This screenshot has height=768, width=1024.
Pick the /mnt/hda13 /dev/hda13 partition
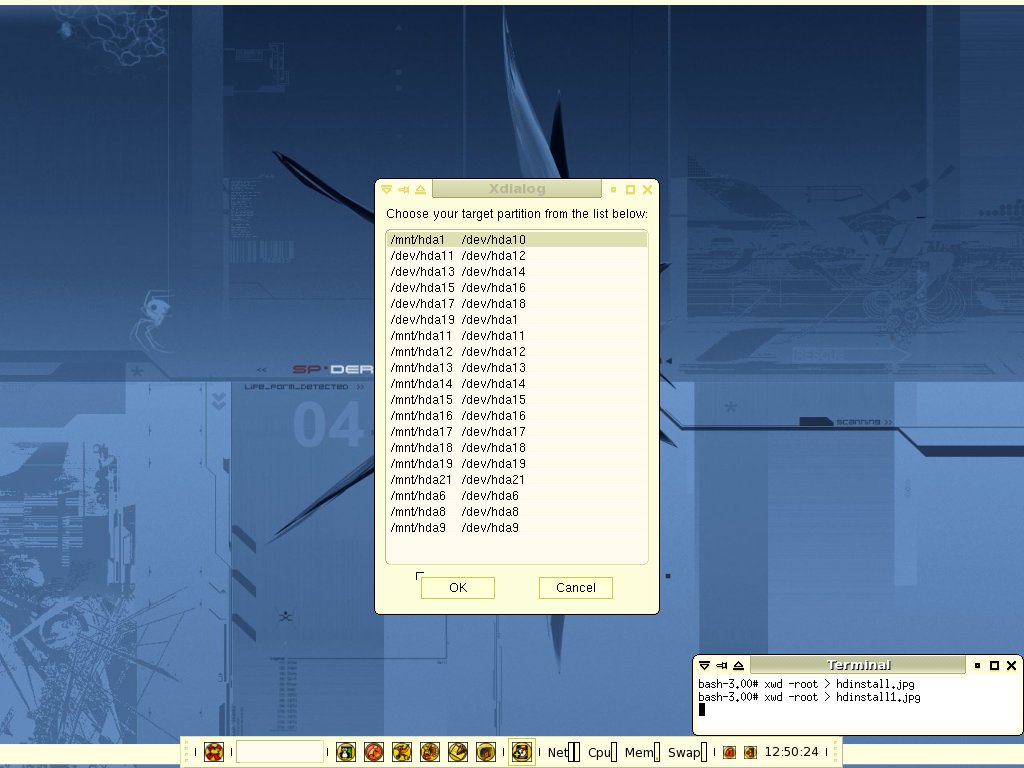coord(517,368)
